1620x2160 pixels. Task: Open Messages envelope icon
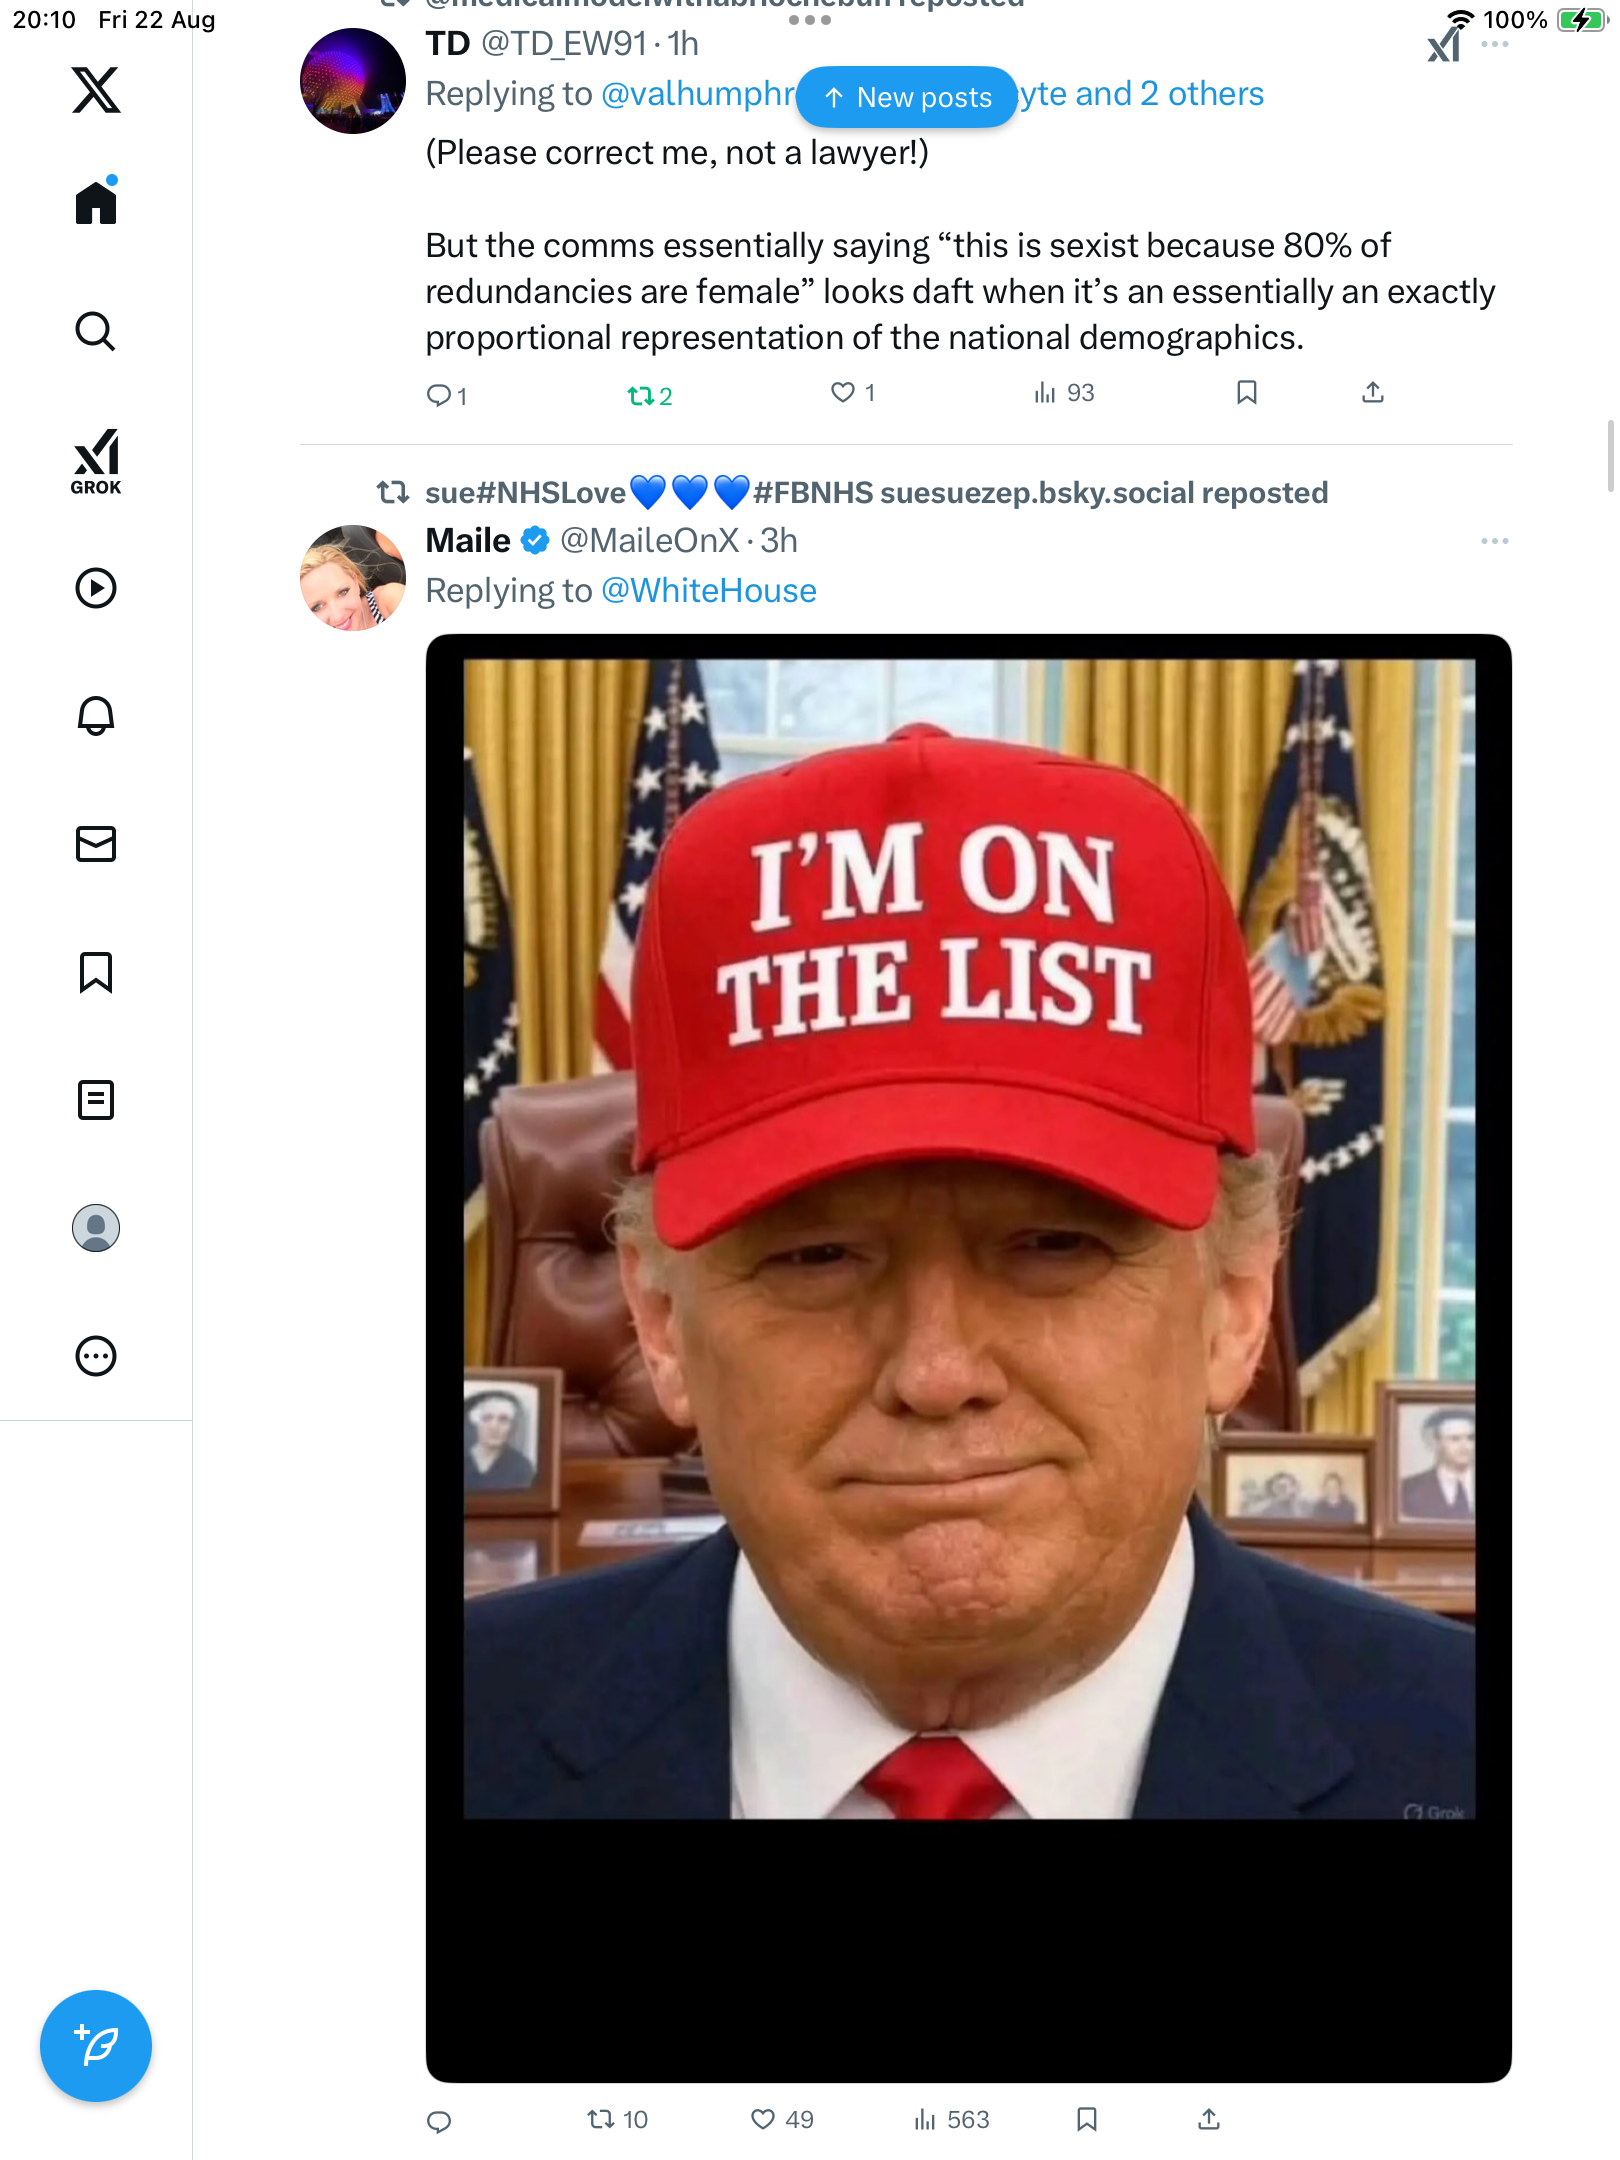(96, 844)
